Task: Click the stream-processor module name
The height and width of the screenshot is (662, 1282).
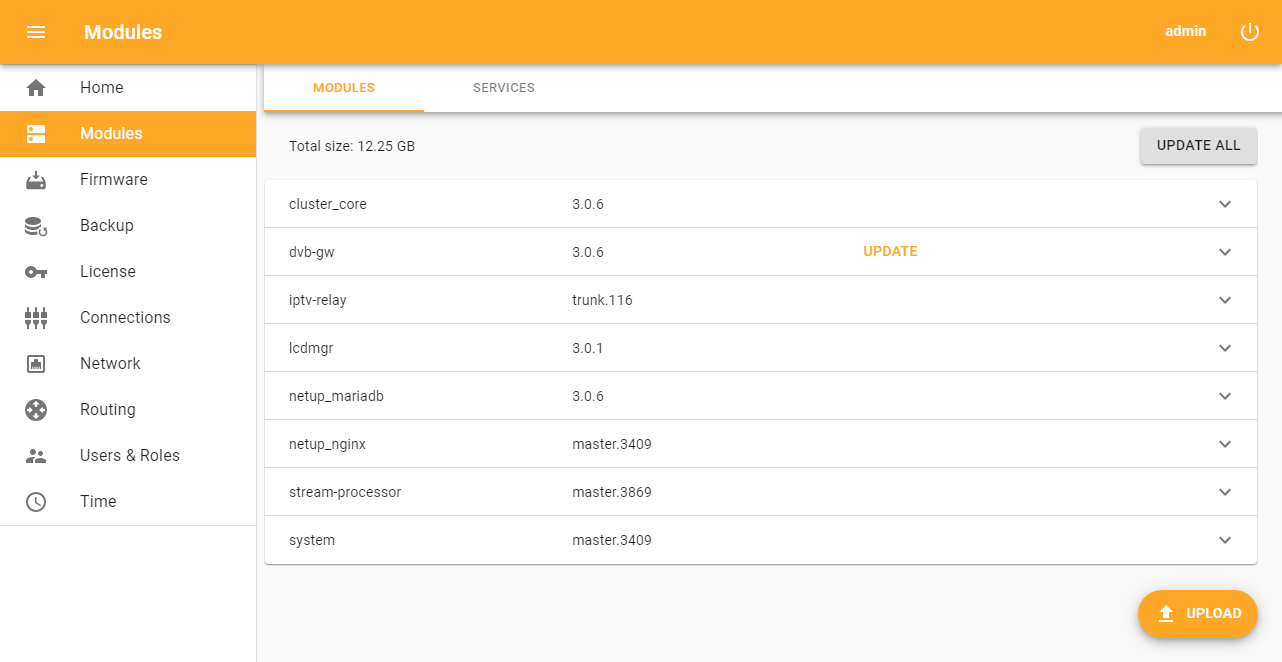Action: coord(345,492)
